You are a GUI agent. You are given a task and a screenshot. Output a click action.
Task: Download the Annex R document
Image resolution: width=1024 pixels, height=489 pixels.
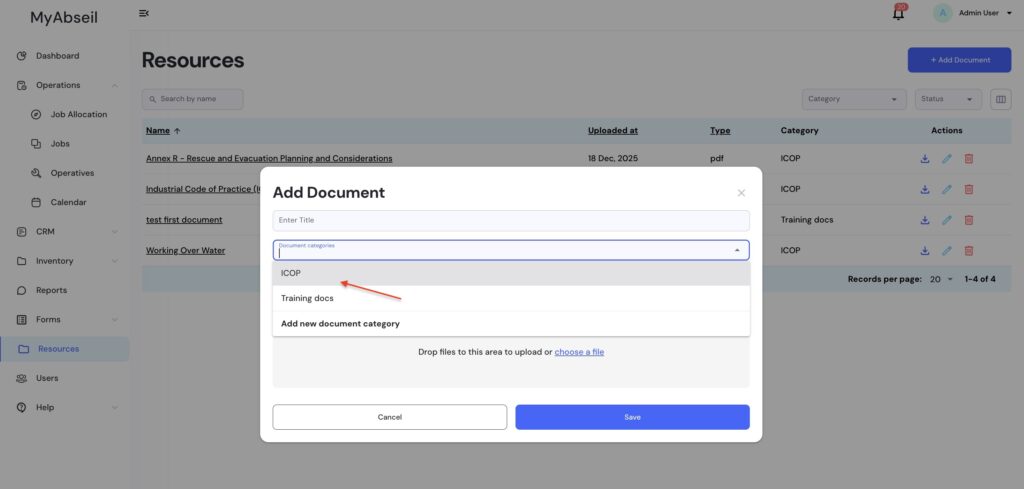coord(924,159)
